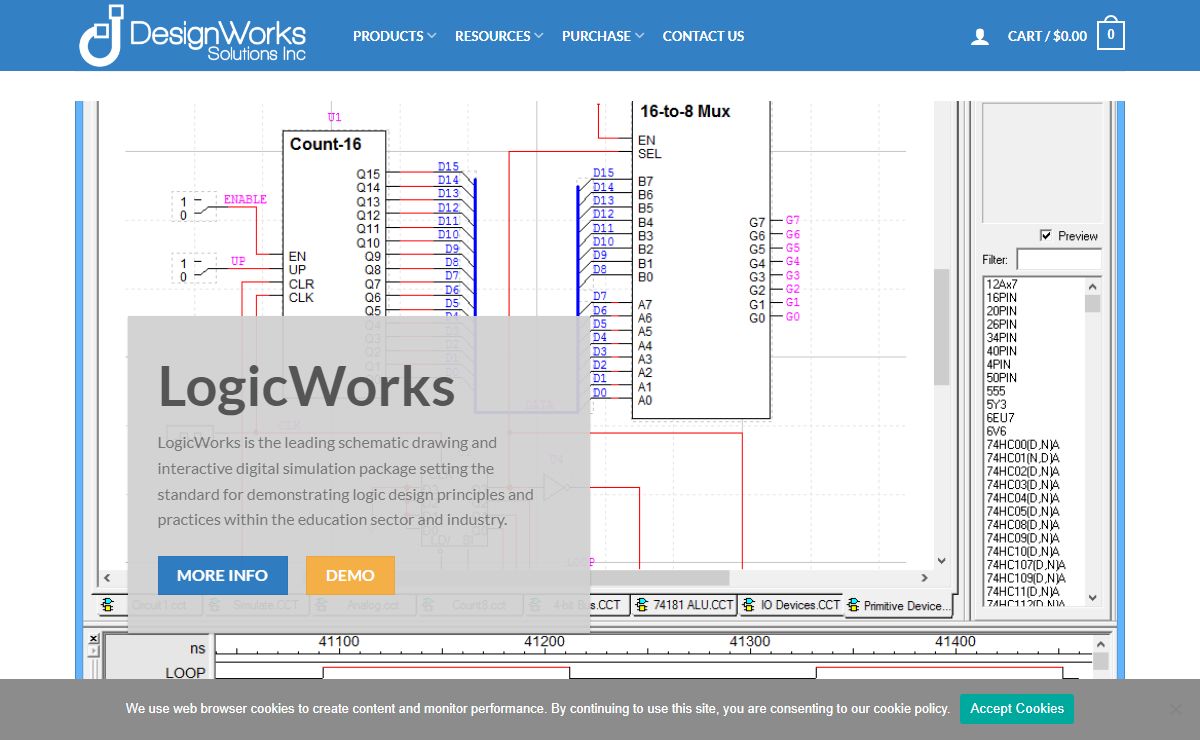Viewport: 1200px width, 740px height.
Task: Toggle the UP binary switch
Action: (x=194, y=269)
